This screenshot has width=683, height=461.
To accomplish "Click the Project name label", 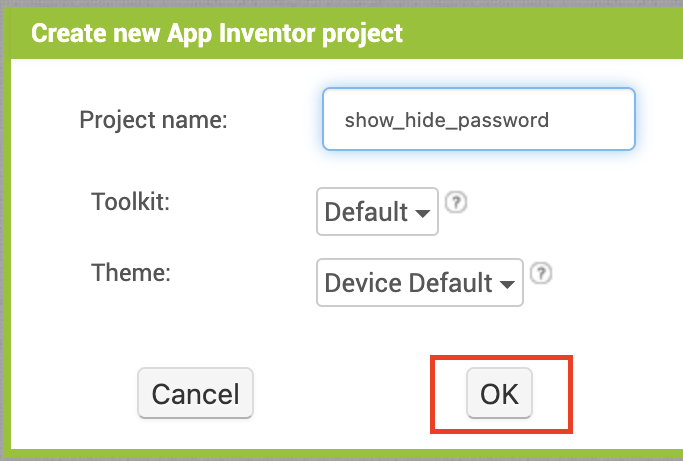I will point(153,120).
